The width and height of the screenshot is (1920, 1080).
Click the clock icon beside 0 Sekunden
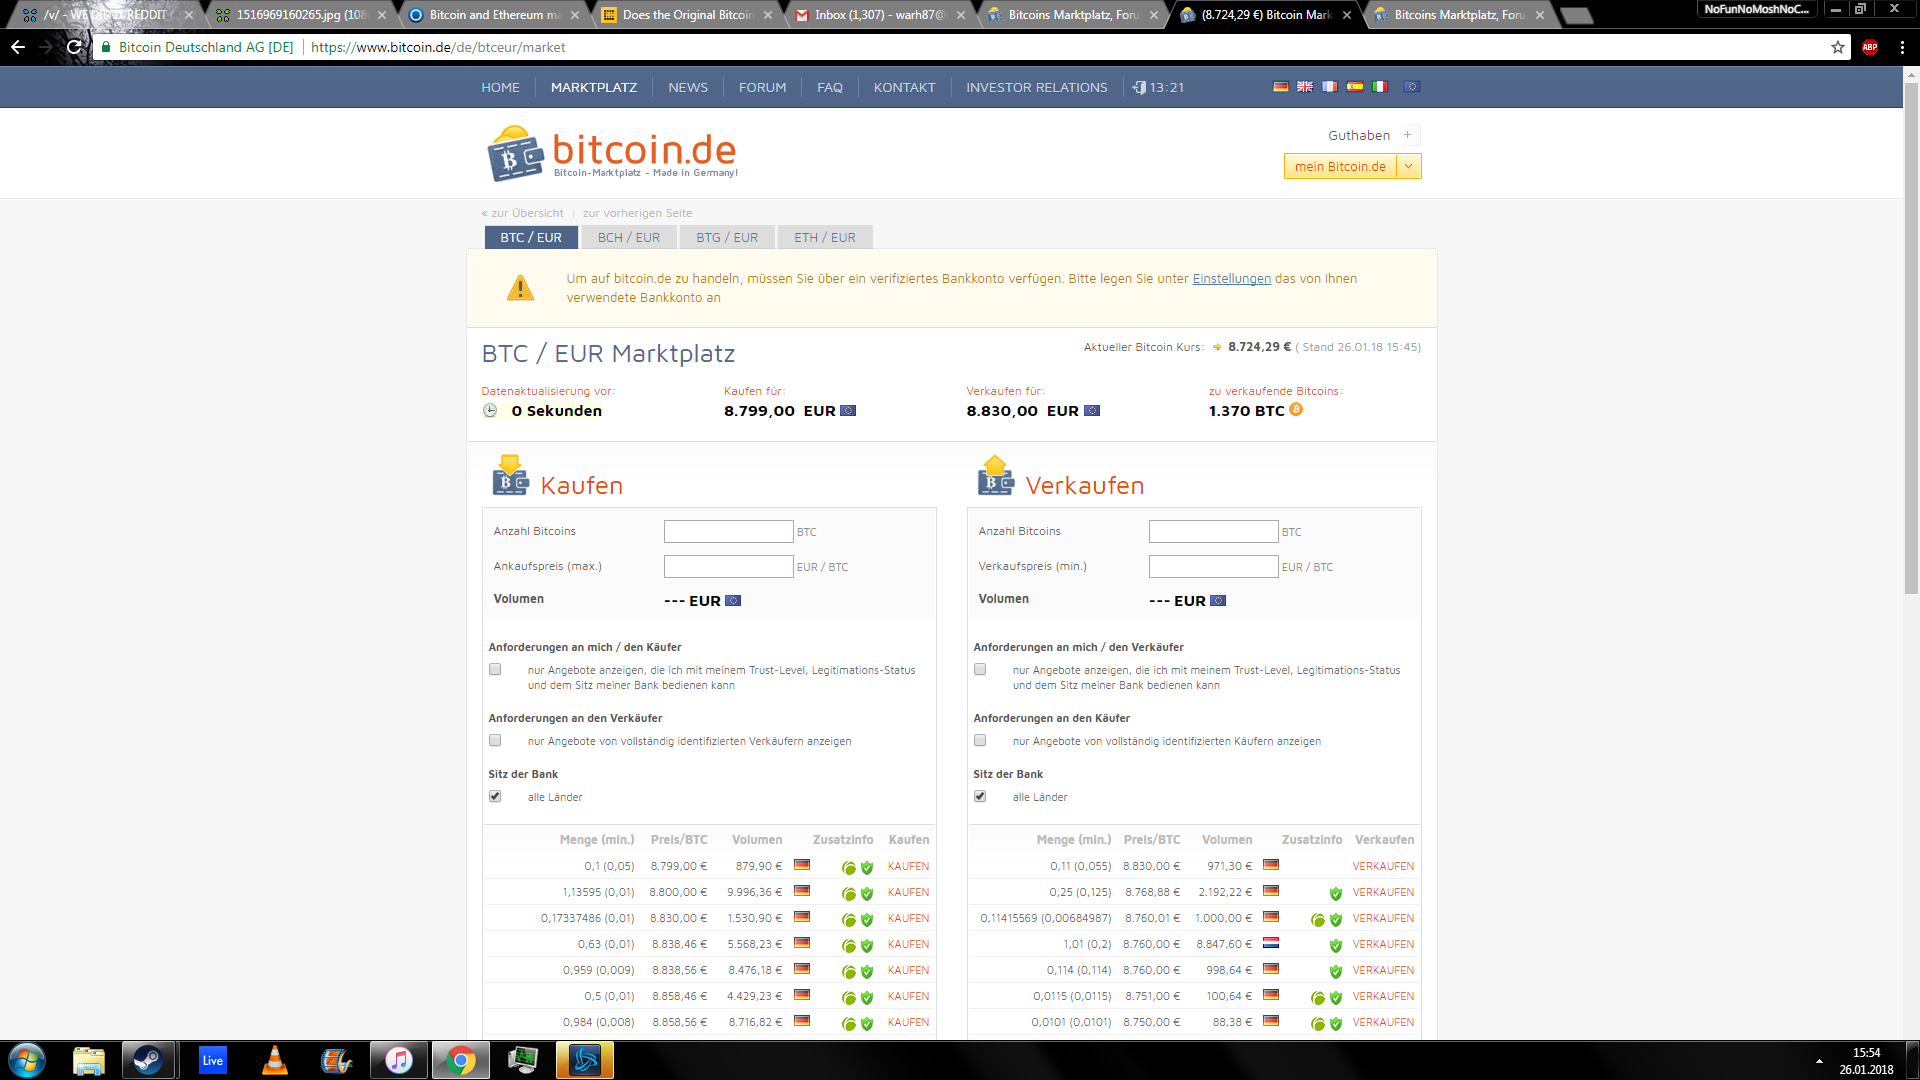click(x=490, y=410)
